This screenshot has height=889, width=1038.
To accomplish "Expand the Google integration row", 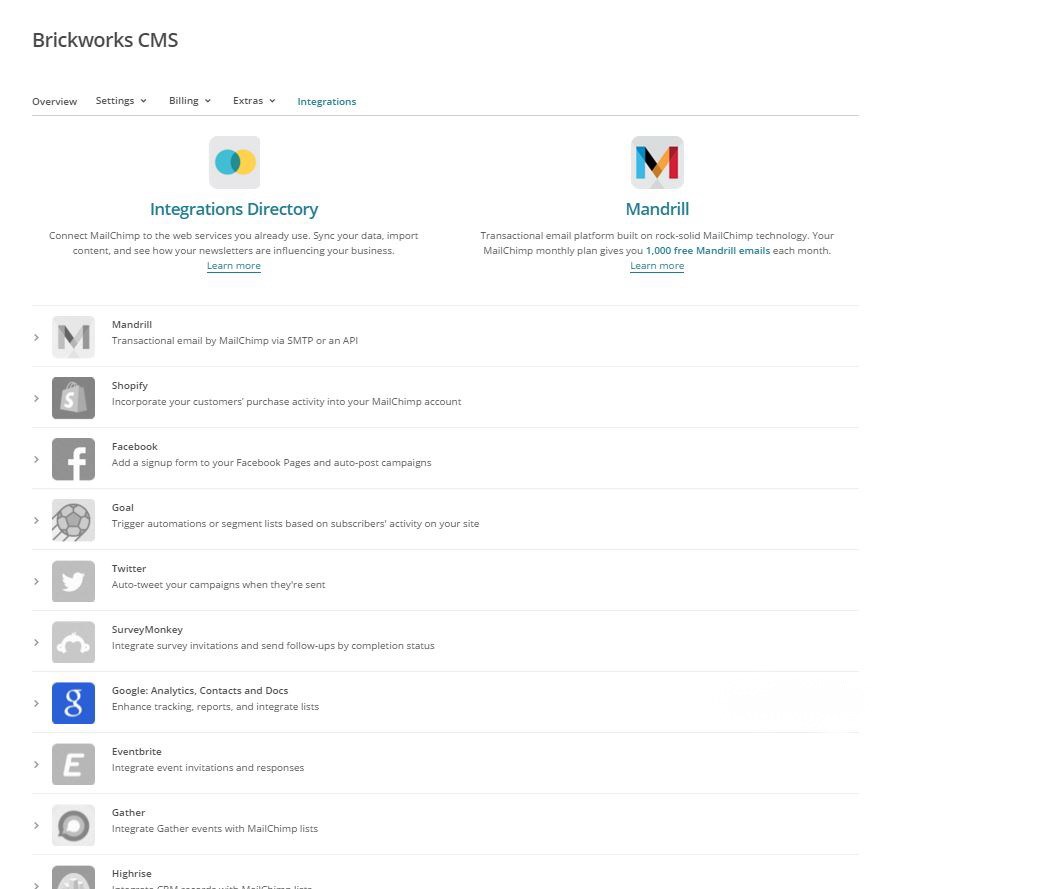I will pos(36,703).
